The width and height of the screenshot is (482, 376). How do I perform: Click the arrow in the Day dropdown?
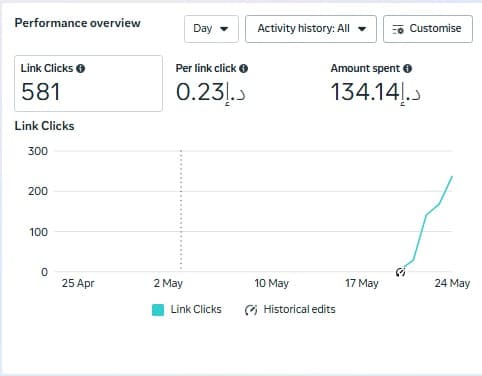224,29
